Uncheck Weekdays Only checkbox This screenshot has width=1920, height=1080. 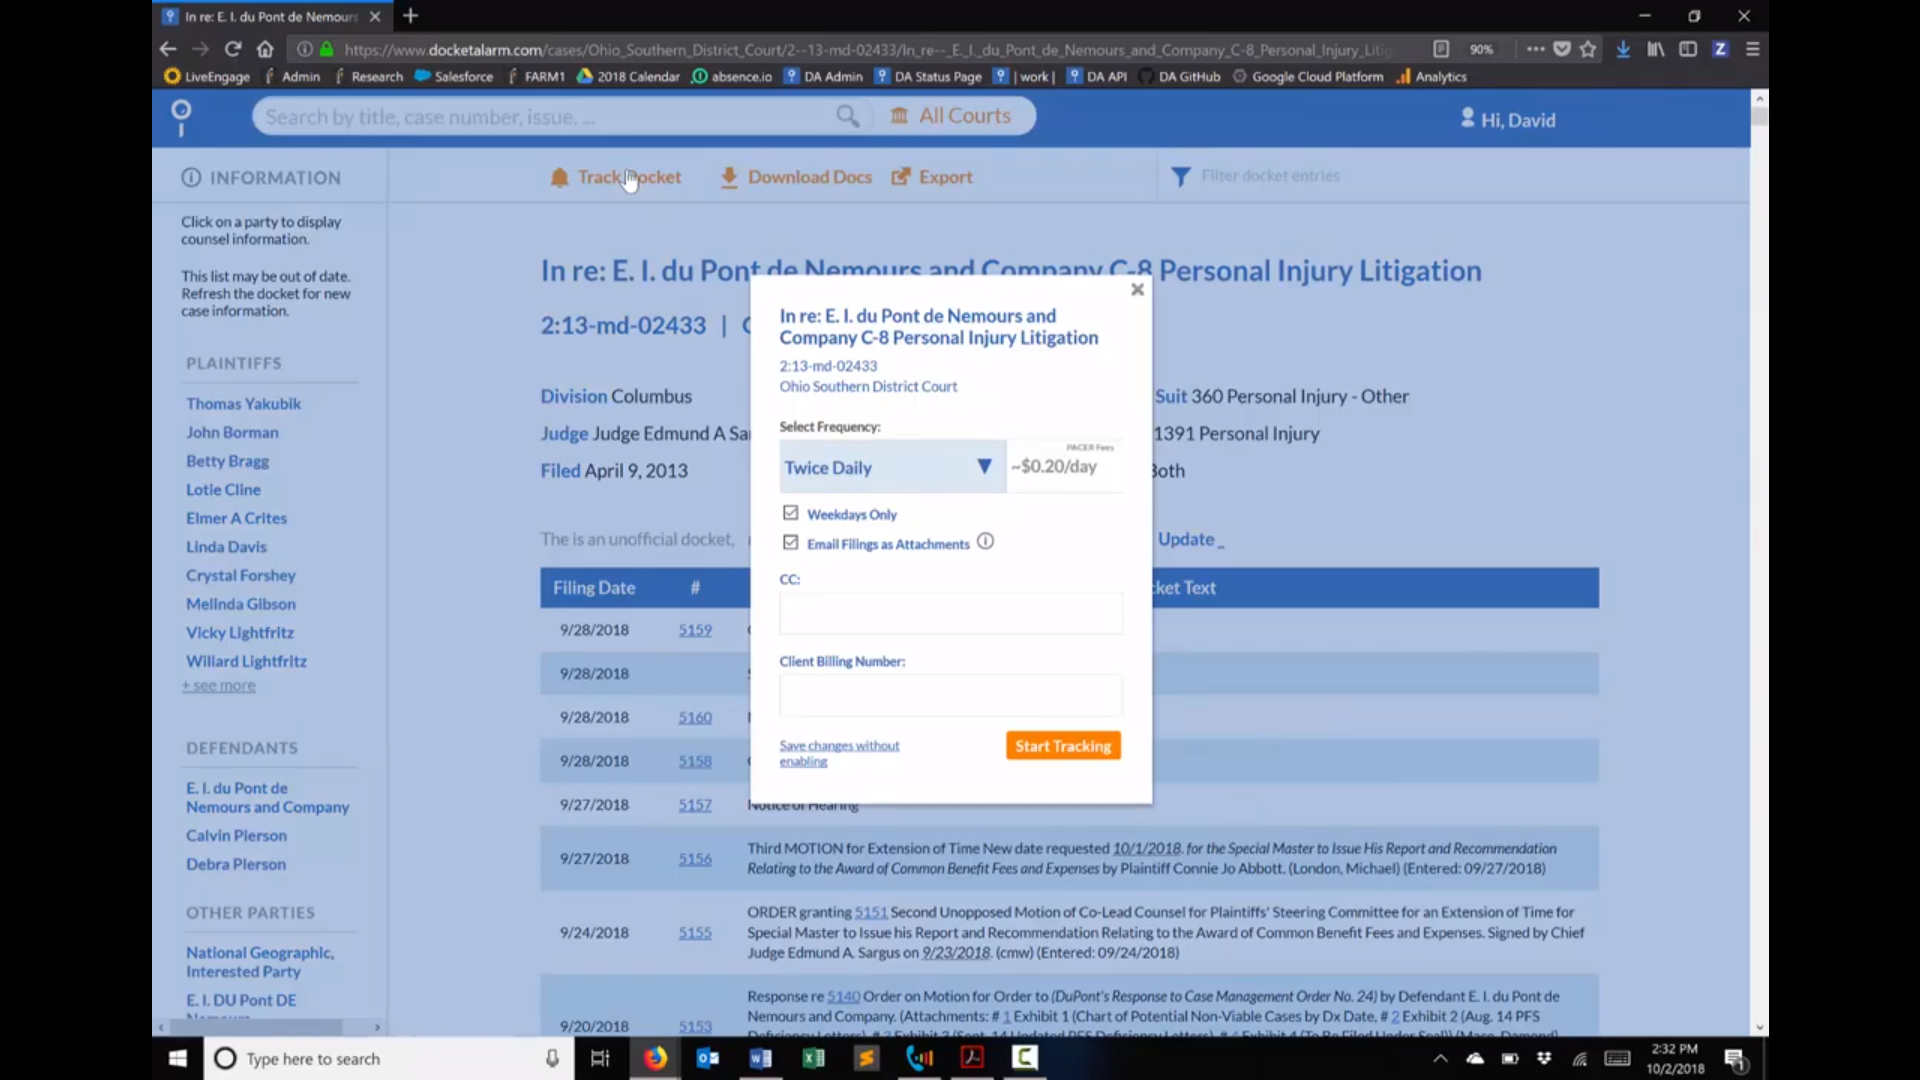point(791,513)
